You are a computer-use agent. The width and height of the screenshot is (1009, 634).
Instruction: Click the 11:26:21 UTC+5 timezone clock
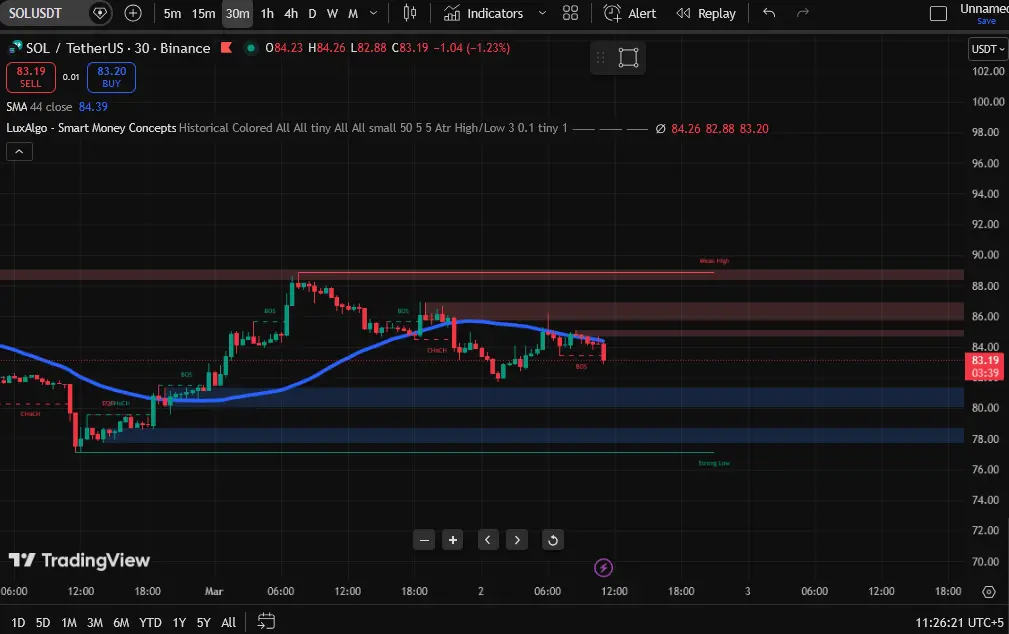(x=959, y=622)
